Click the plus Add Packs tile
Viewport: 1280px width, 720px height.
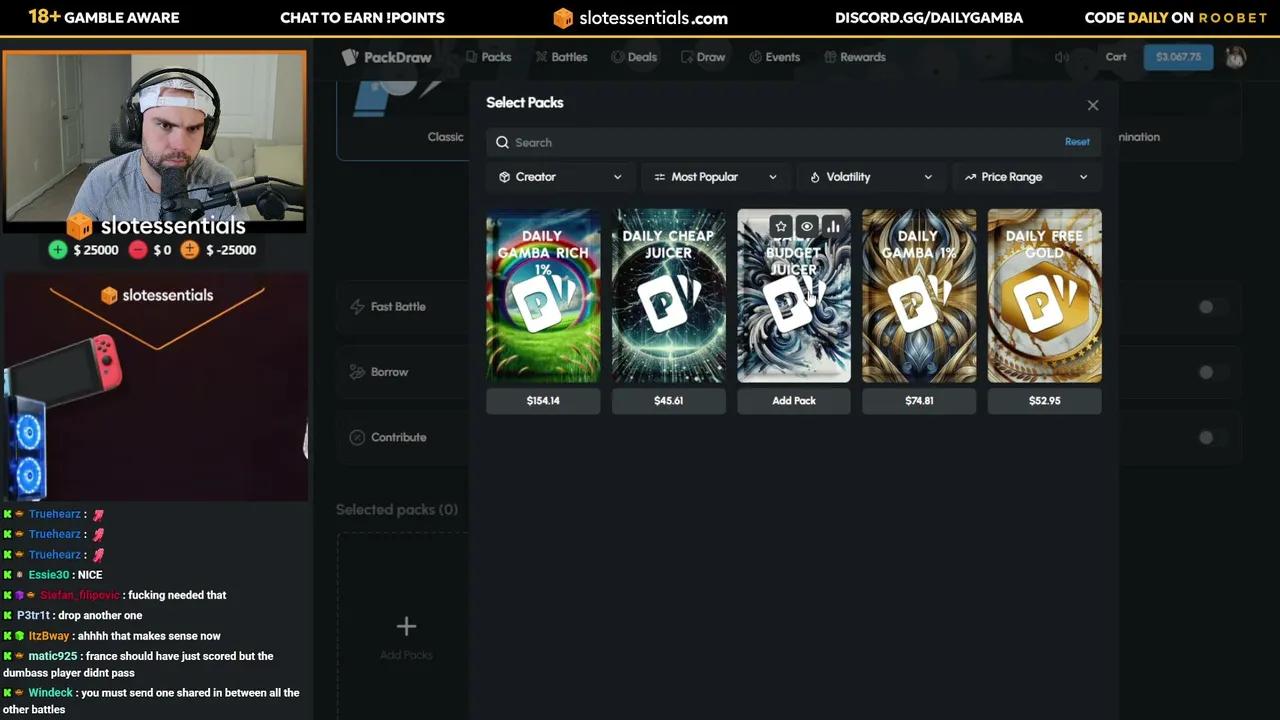[x=406, y=636]
